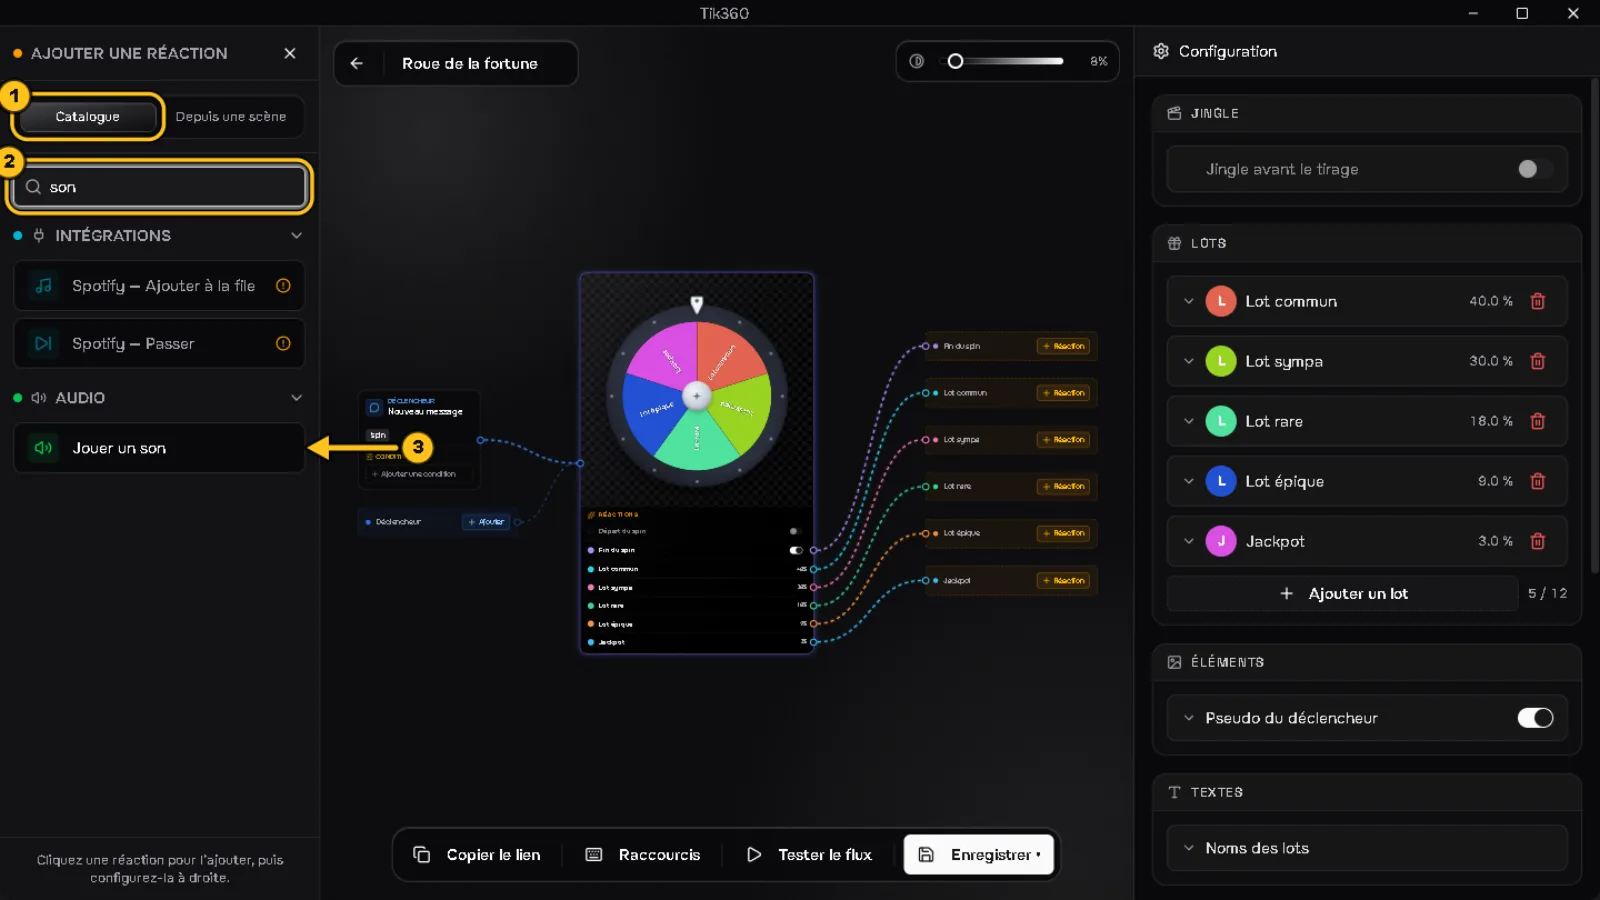Expand the Lot sympa row

1189,361
